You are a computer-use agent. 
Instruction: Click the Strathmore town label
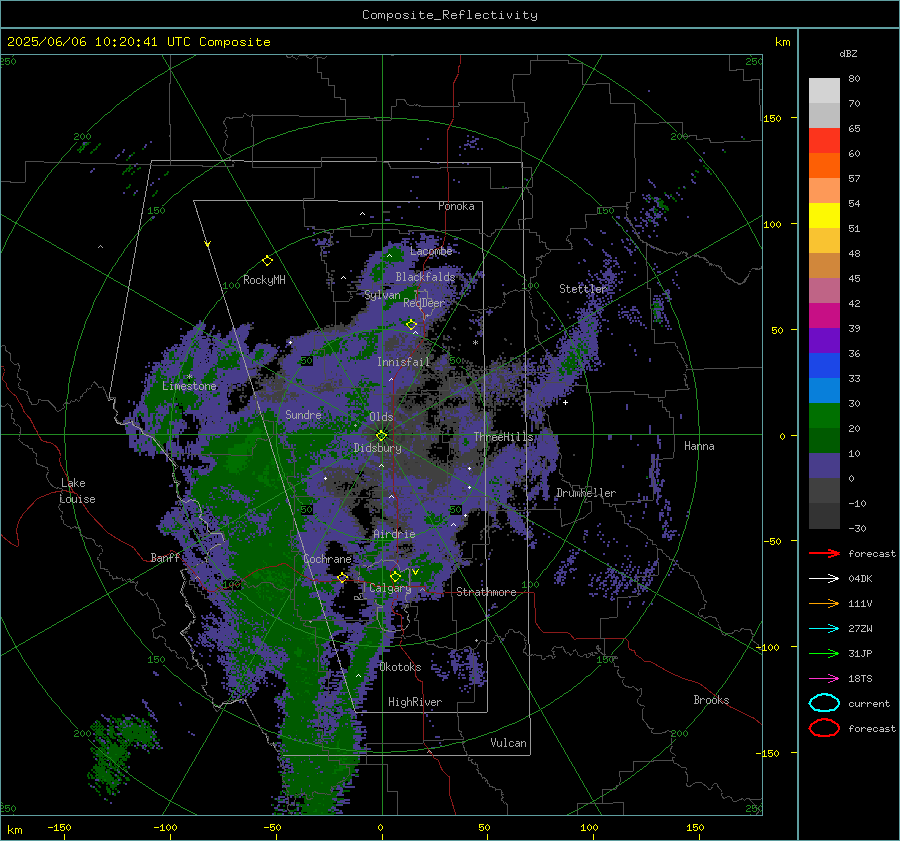[x=486, y=592]
